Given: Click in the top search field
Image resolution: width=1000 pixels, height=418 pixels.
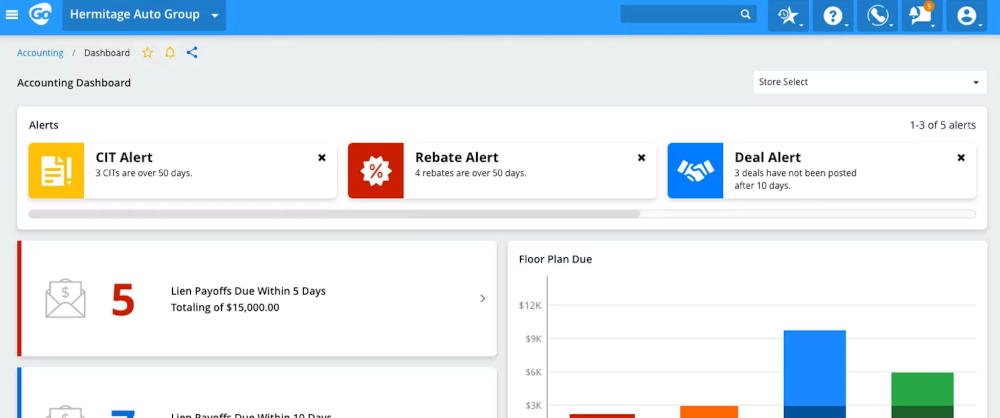Looking at the screenshot, I should 678,15.
